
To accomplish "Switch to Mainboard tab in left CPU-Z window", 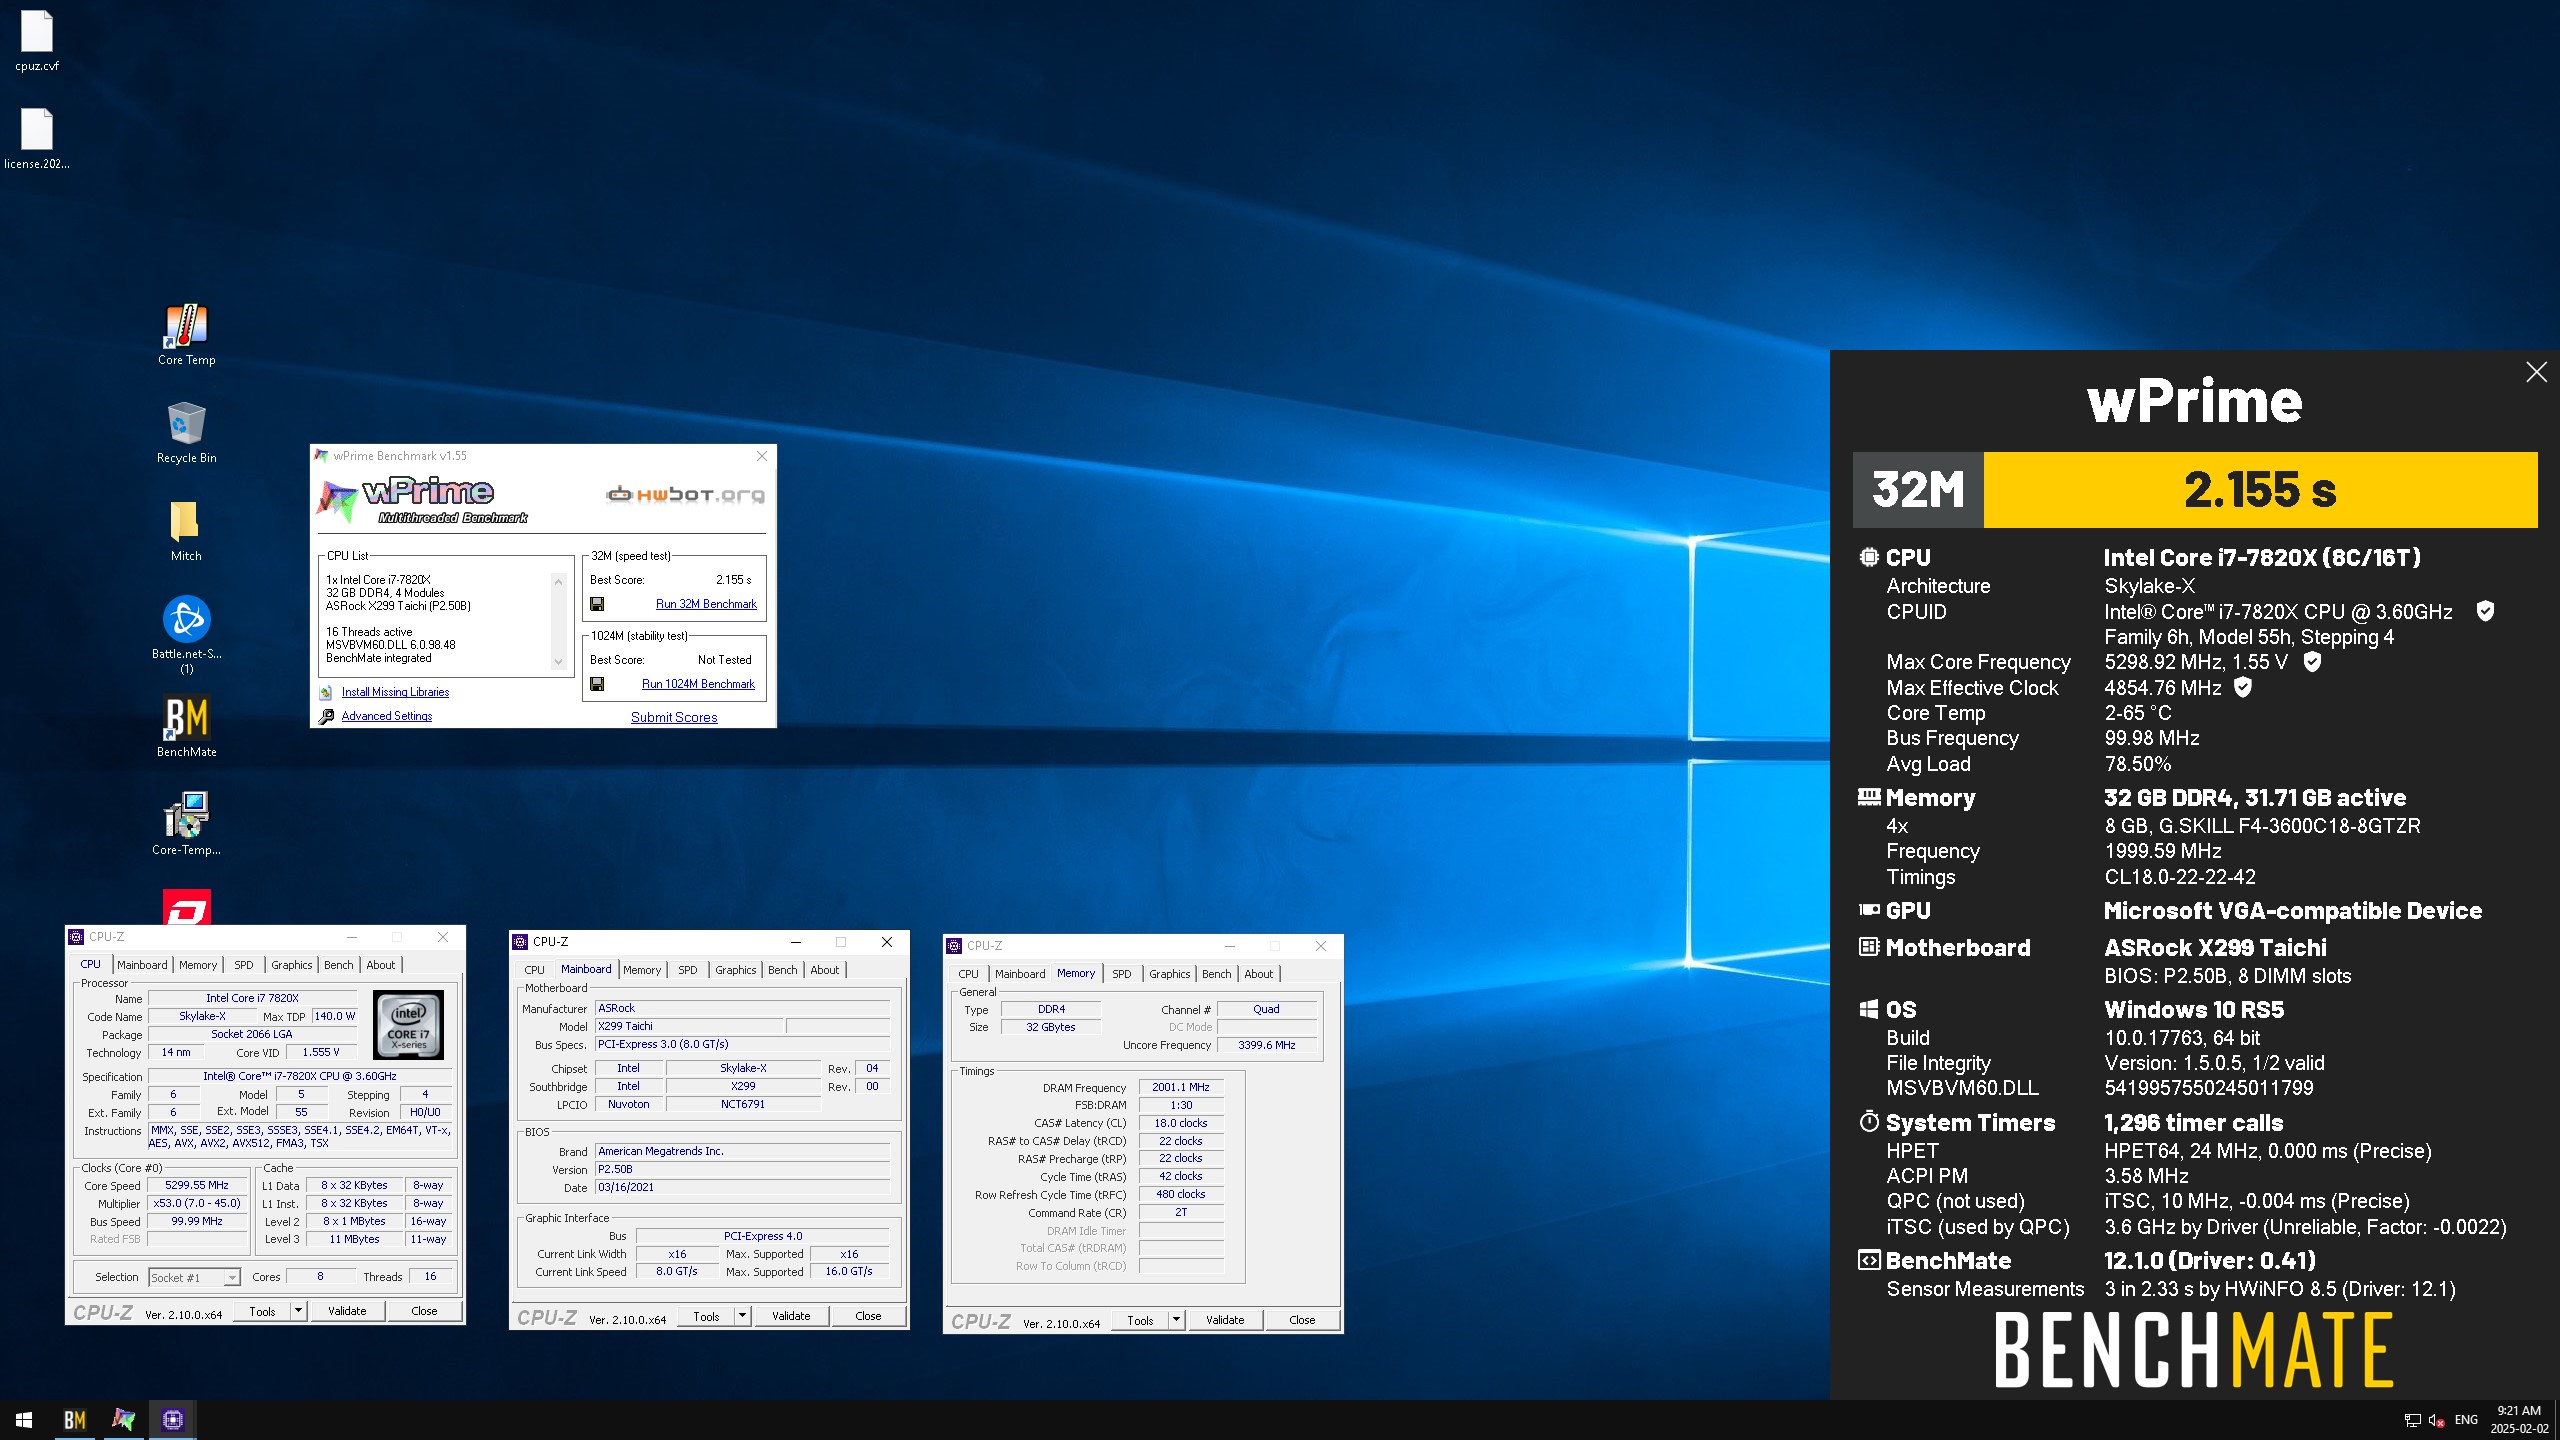I will tap(142, 965).
